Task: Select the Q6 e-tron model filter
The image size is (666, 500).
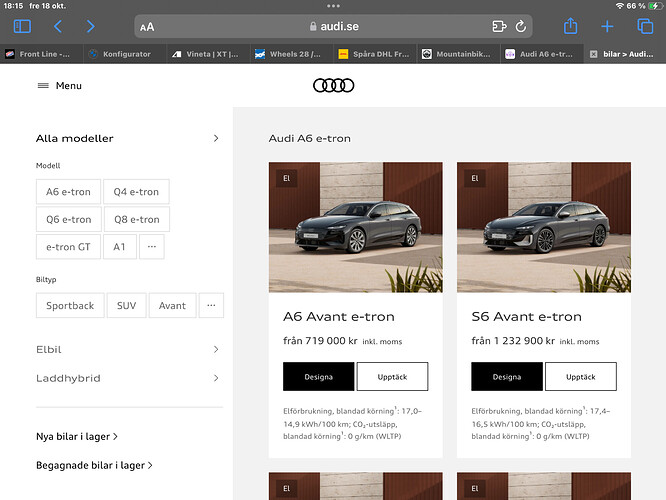Action: tap(69, 219)
